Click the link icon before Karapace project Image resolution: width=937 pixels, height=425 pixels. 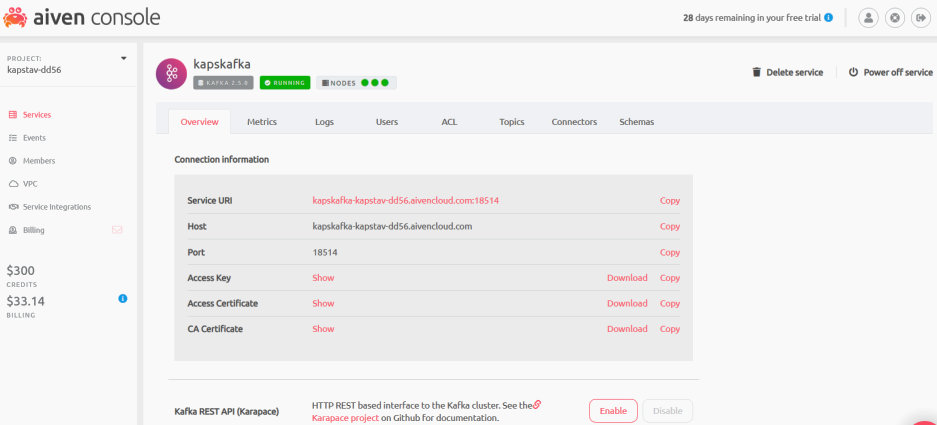coord(537,405)
